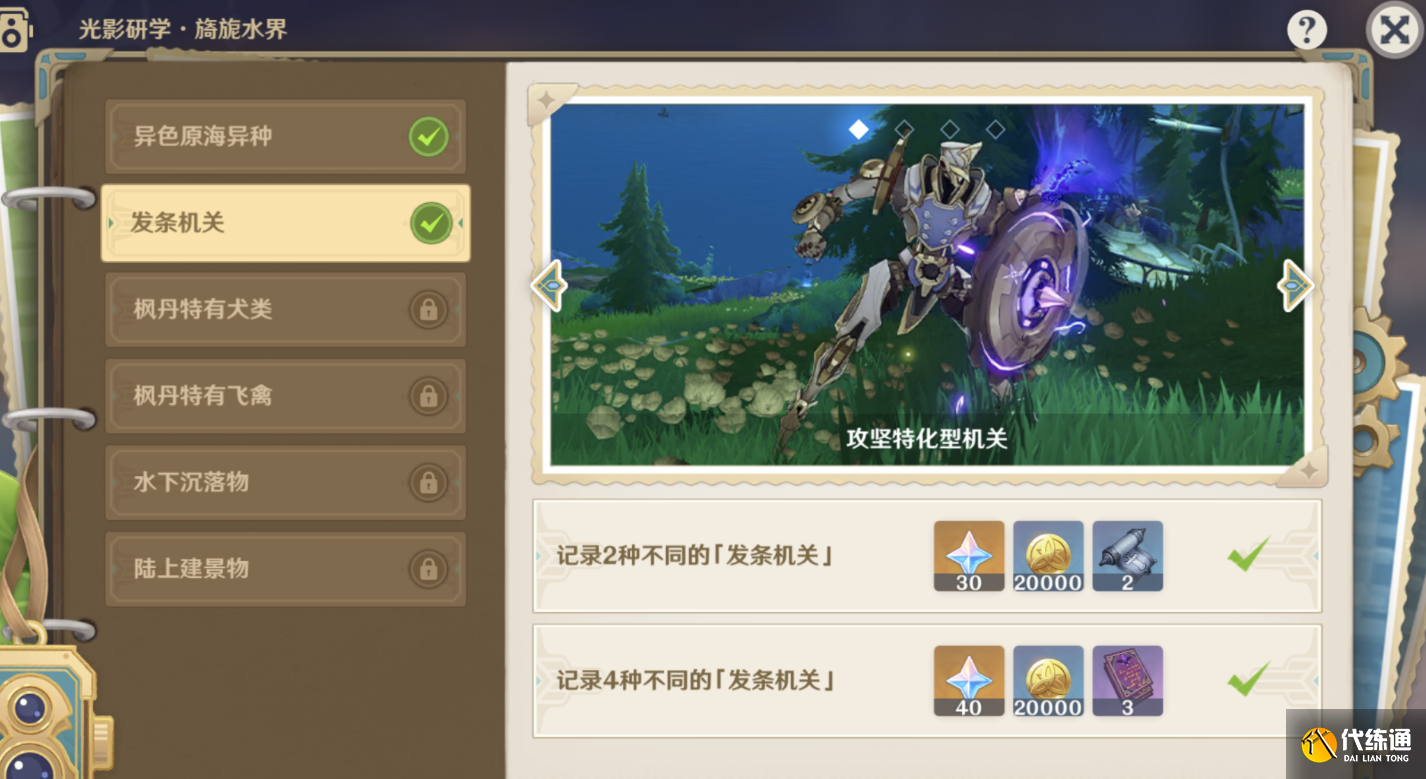Jump to second photo page indicator diamond
The height and width of the screenshot is (779, 1426).
[x=904, y=129]
